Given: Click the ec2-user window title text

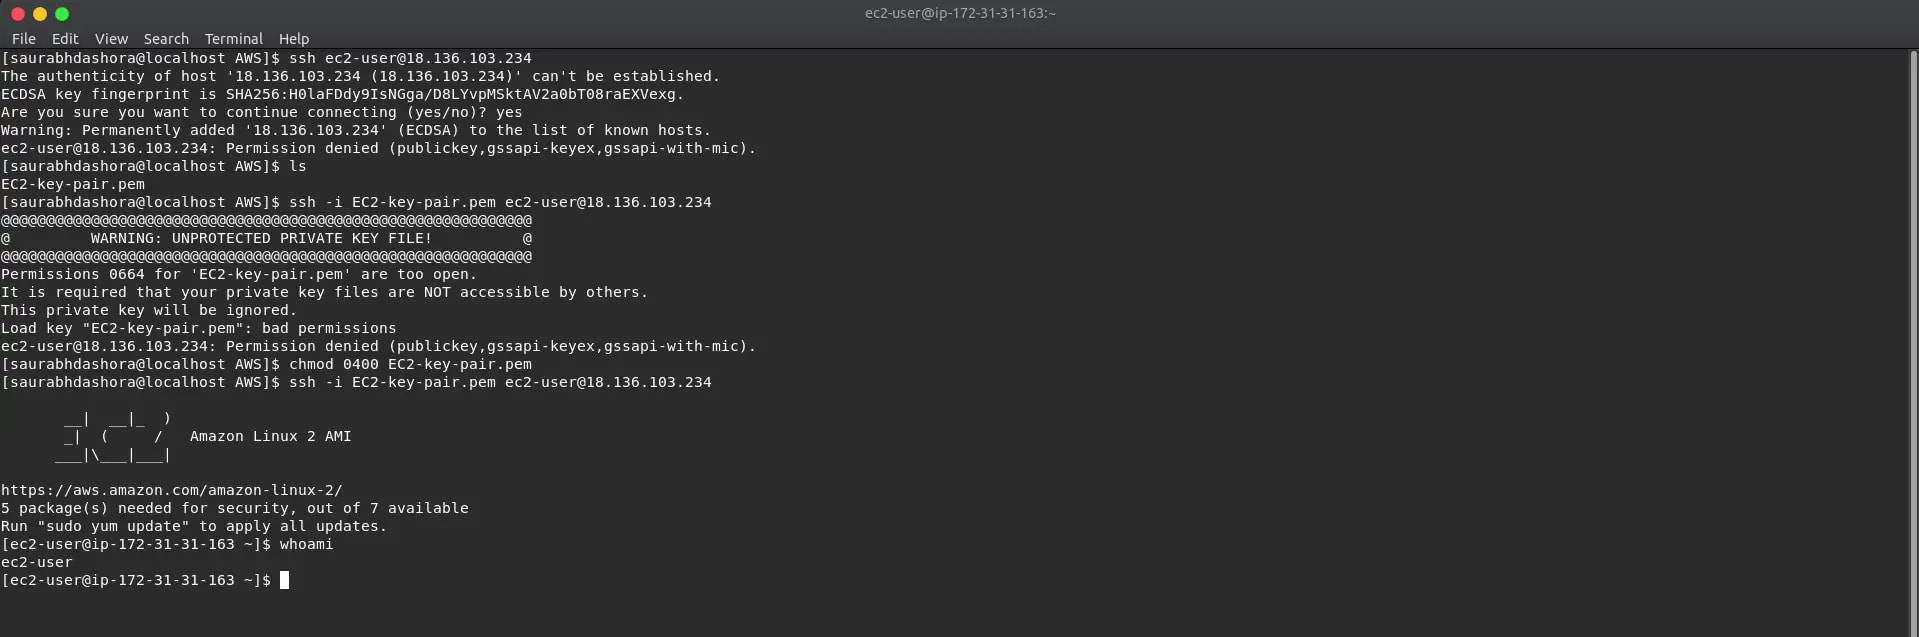Looking at the screenshot, I should click(959, 14).
